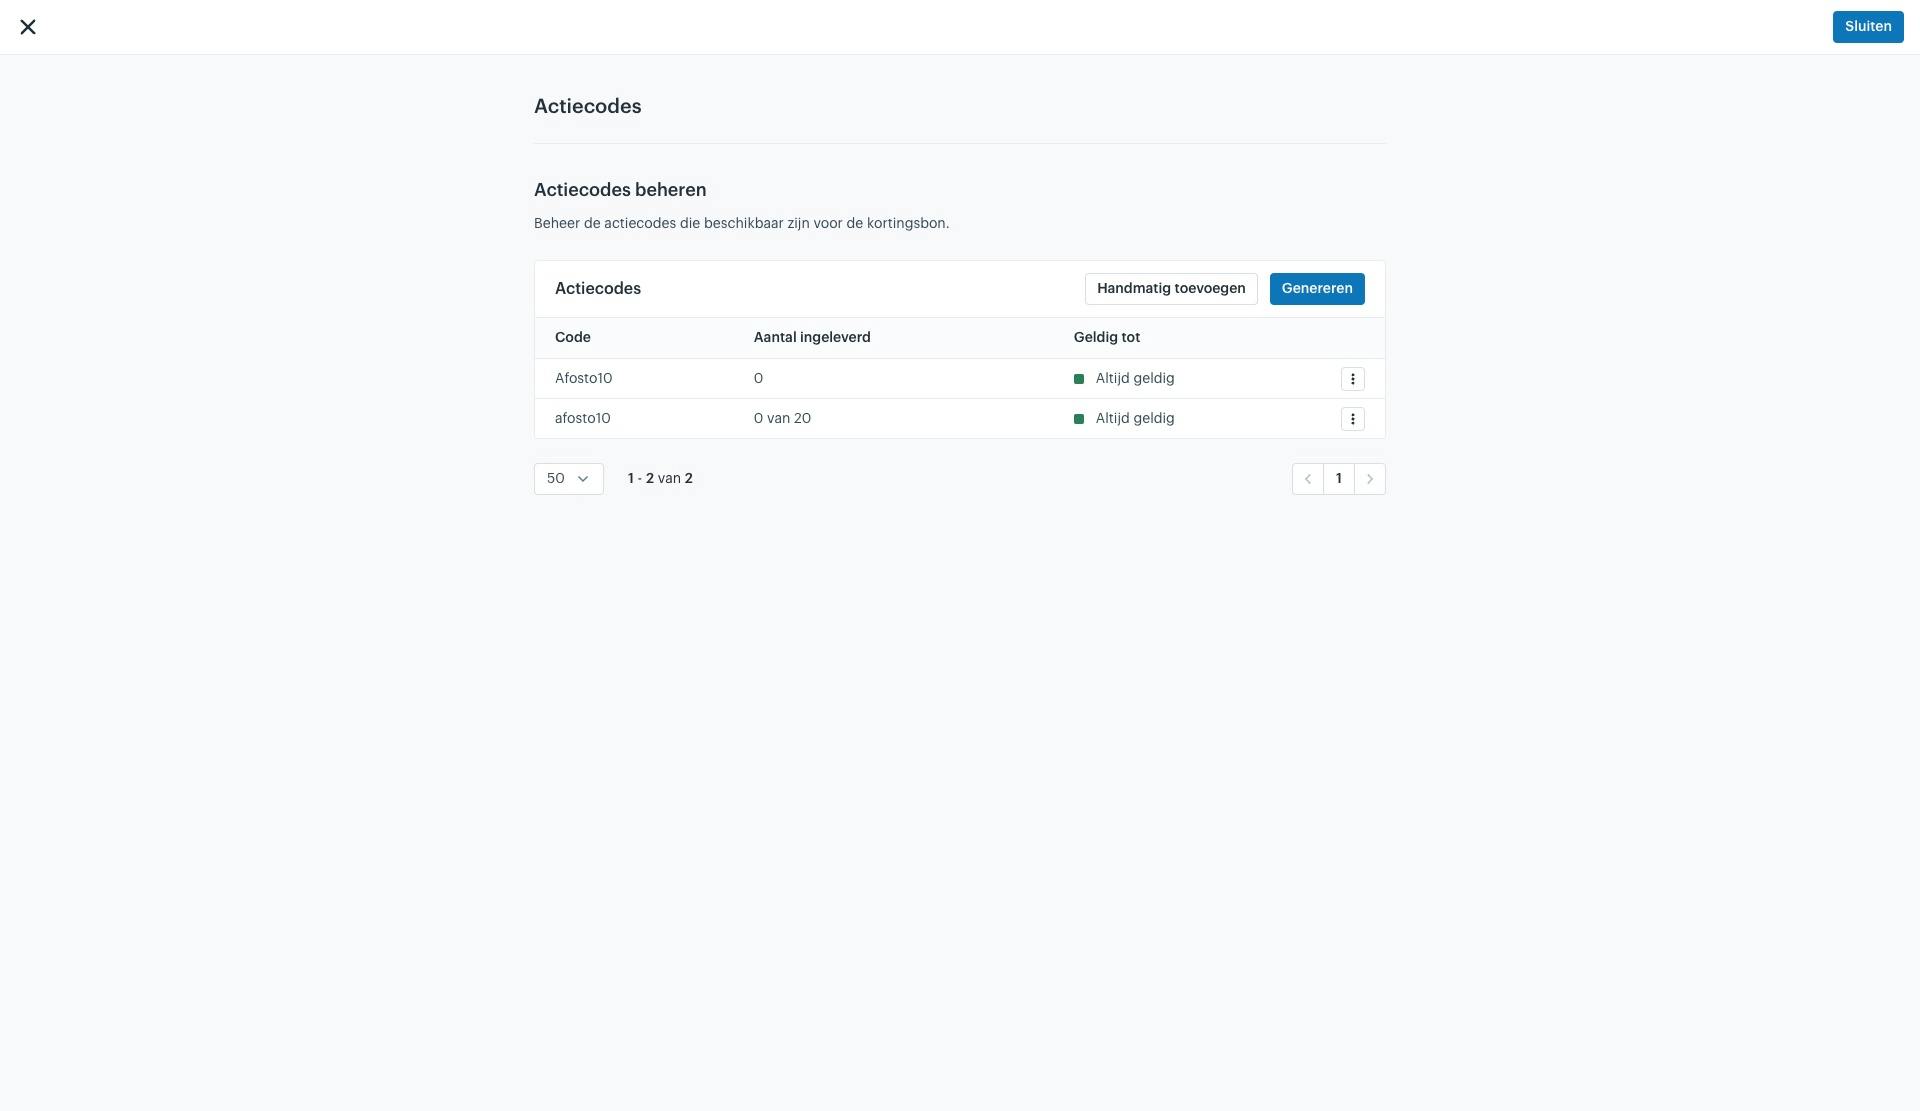Viewport: 1920px width, 1111px height.
Task: Select the Afosto10 code row
Action: tap(959, 379)
